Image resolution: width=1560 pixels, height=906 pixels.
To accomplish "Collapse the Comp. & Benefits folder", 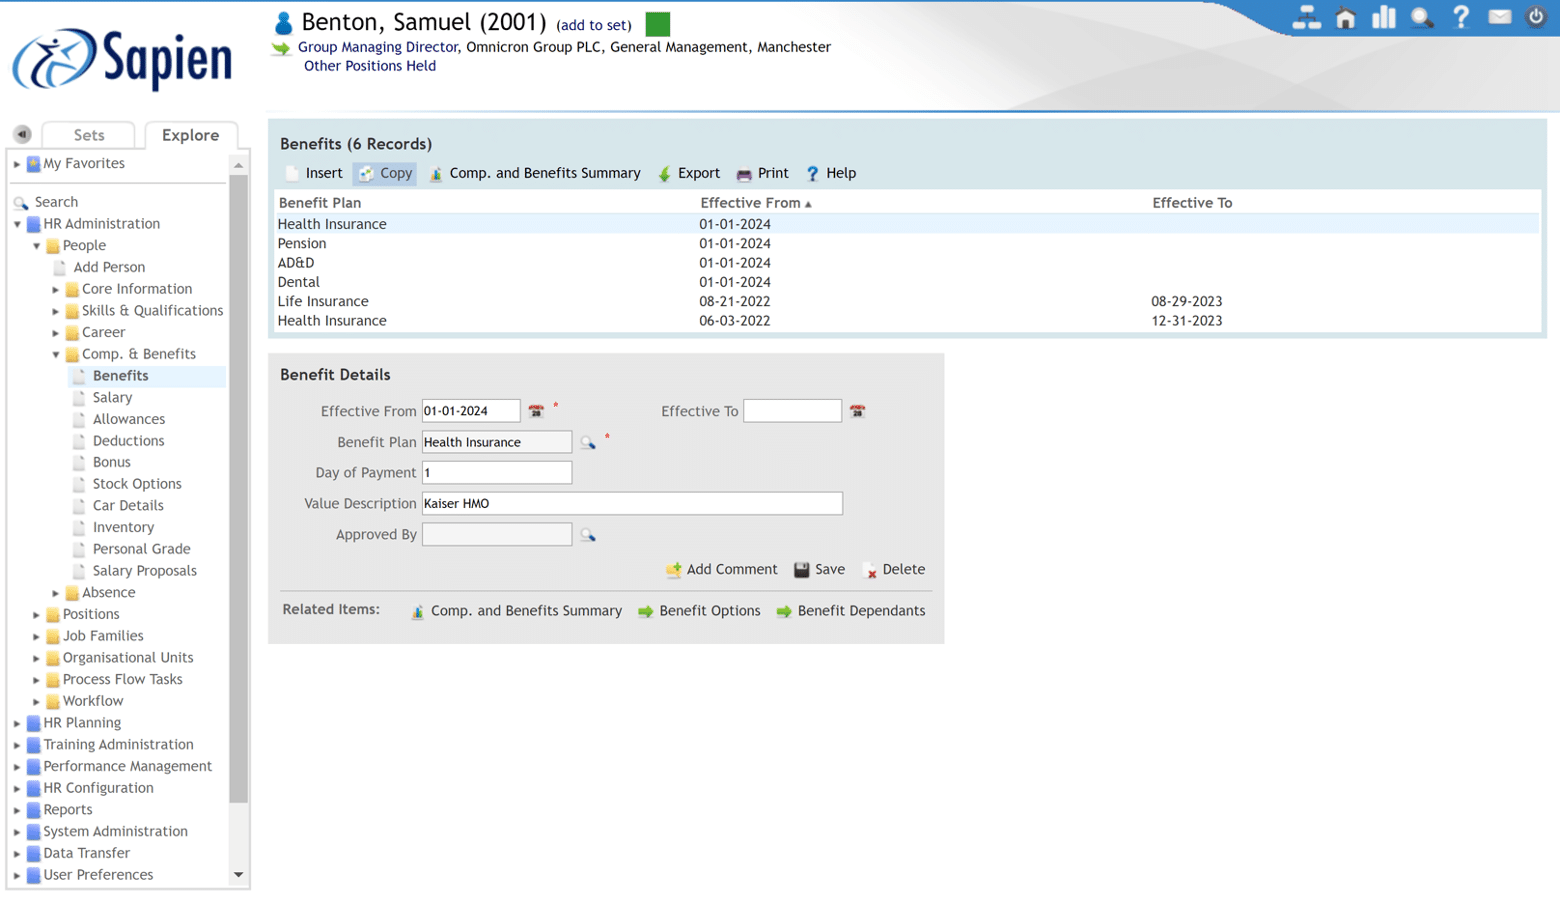I will (x=57, y=353).
